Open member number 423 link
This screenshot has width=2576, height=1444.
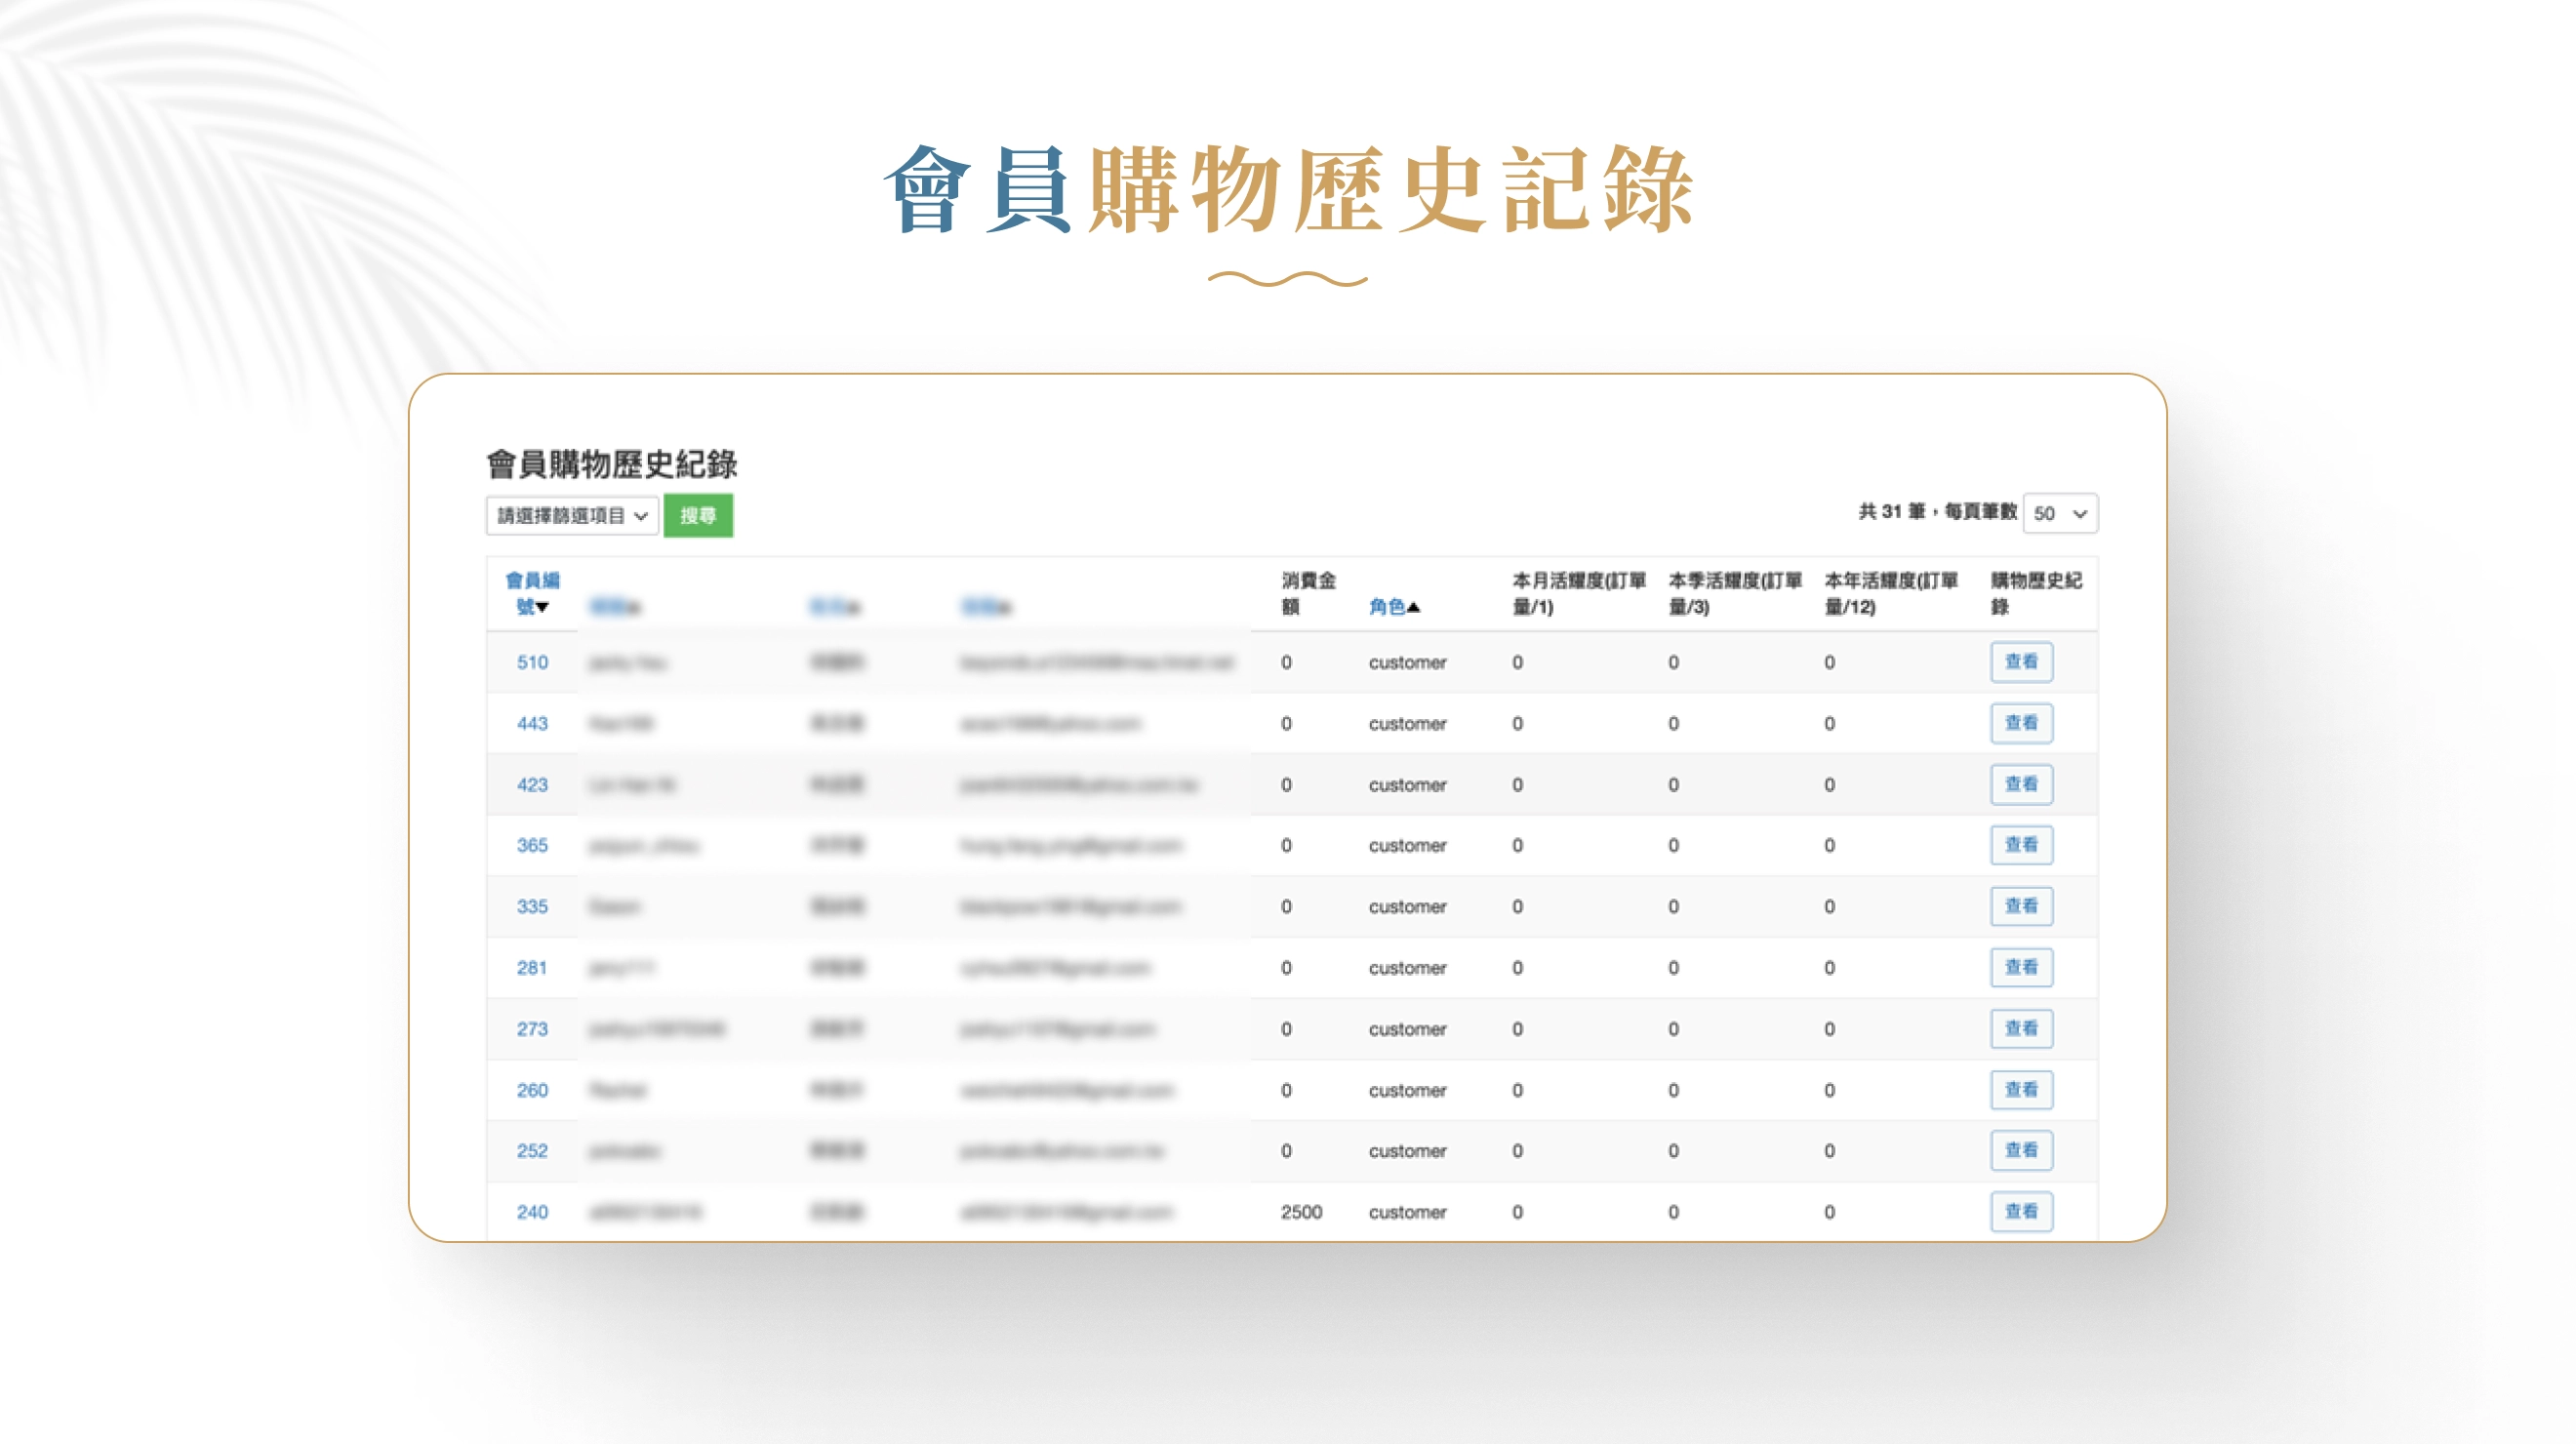(x=532, y=785)
